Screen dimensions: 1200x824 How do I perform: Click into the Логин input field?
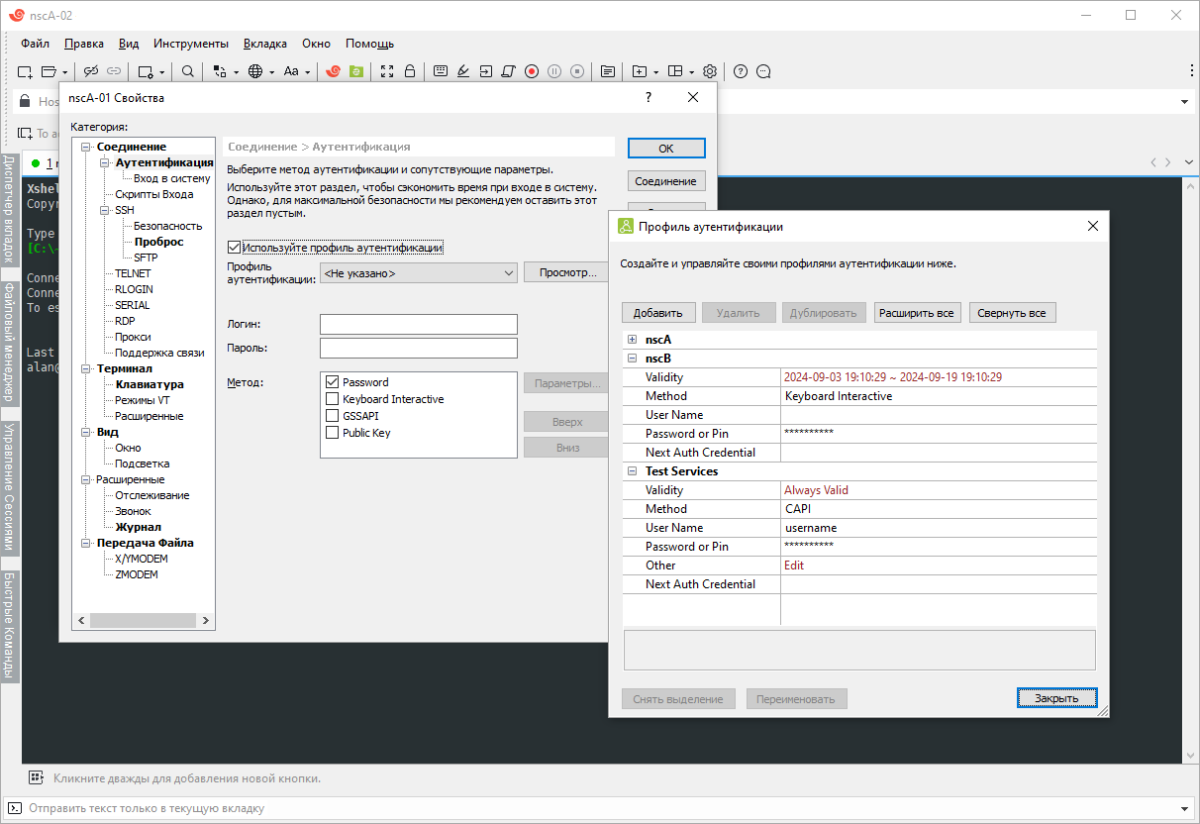pyautogui.click(x=418, y=325)
